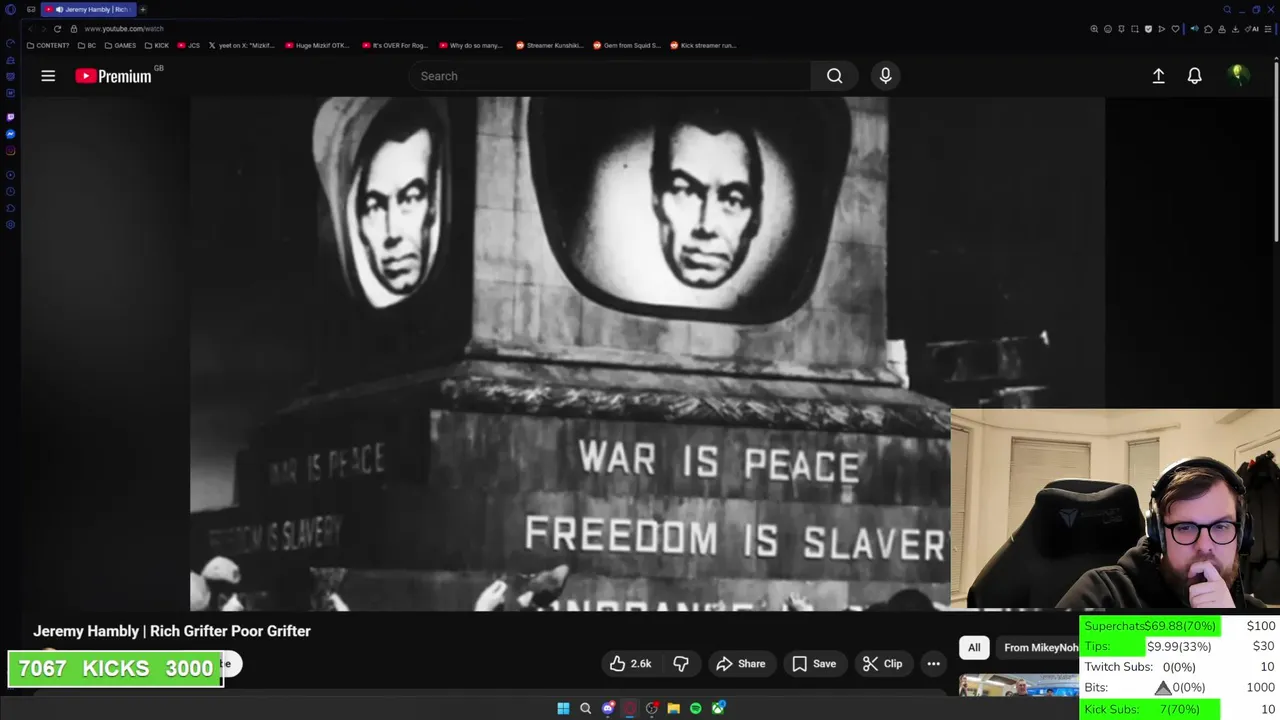Open Kick streamer run bookmark
Image resolution: width=1280 pixels, height=720 pixels.
coord(703,45)
